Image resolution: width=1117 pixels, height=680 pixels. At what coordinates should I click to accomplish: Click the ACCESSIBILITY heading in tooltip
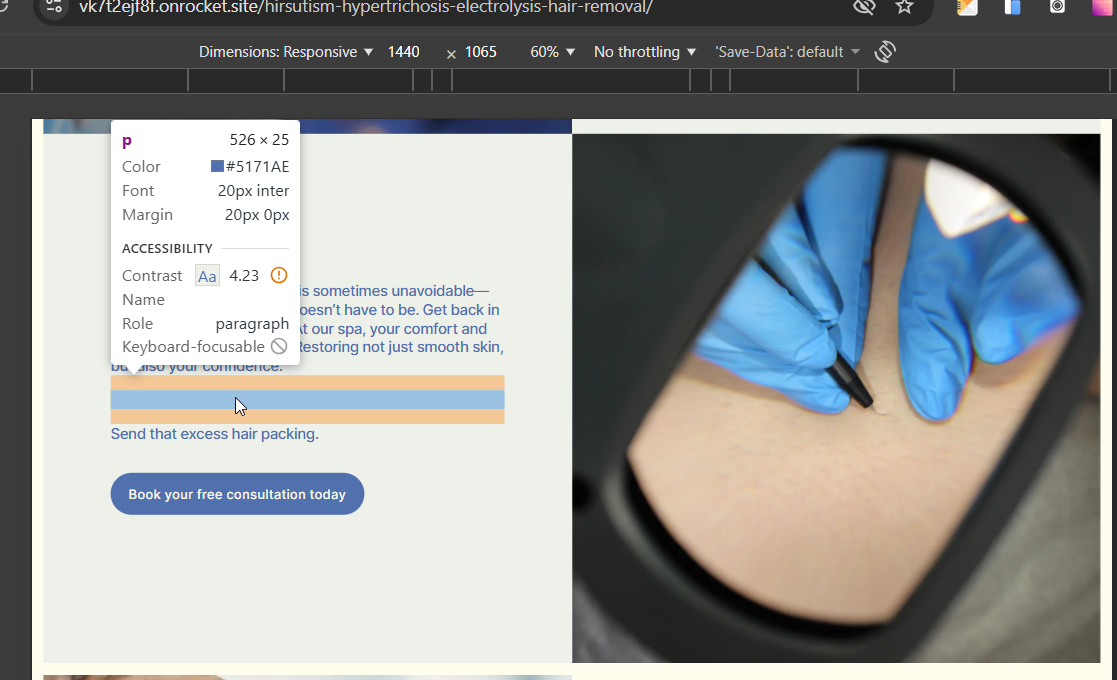point(167,249)
